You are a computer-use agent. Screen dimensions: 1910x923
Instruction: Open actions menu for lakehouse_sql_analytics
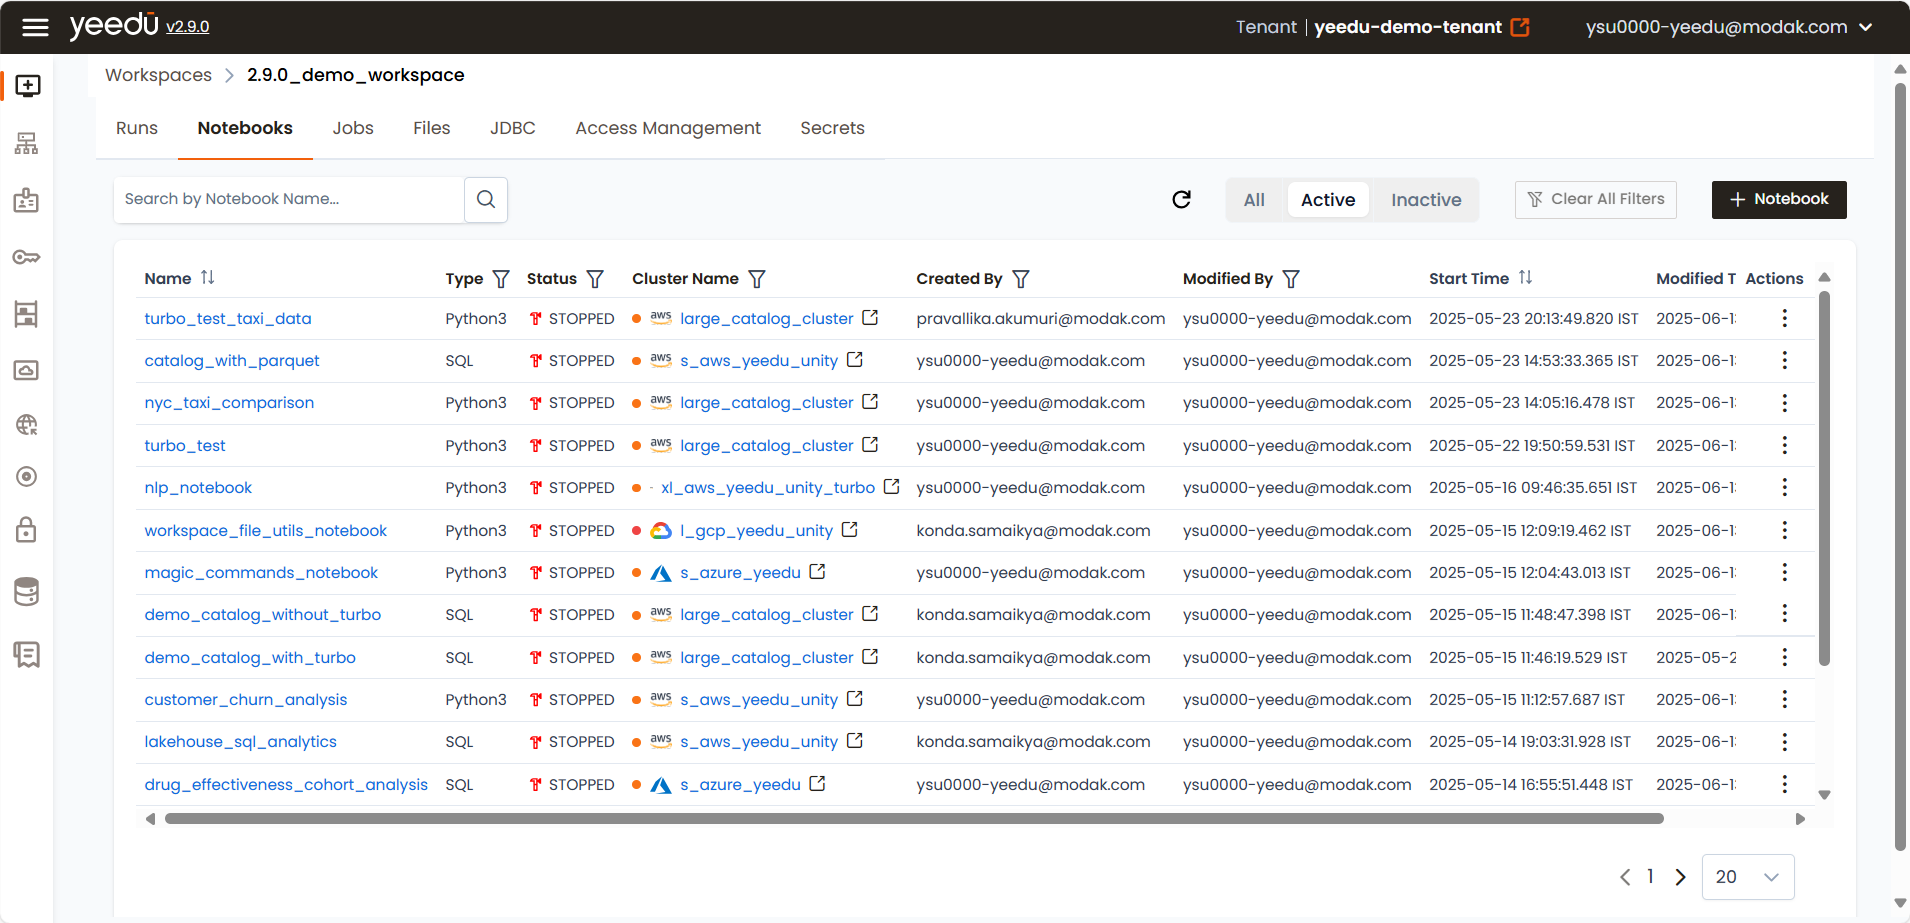coord(1784,741)
